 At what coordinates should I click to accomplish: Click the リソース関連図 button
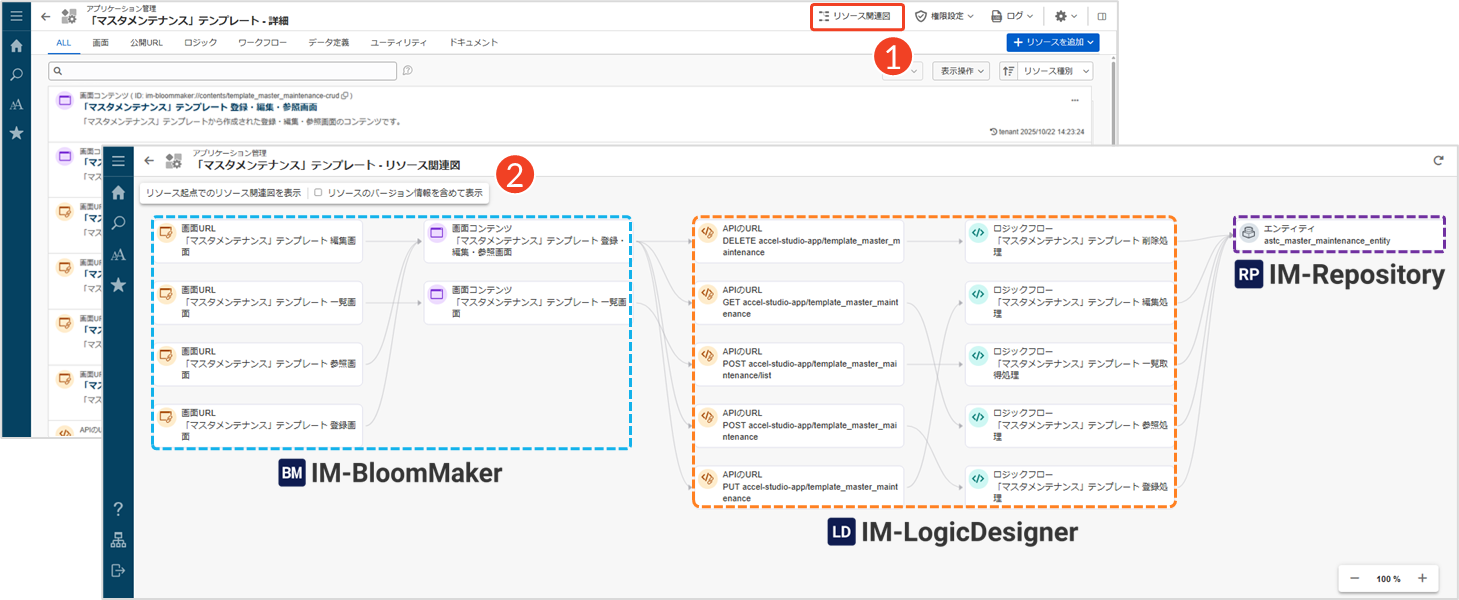pyautogui.click(x=856, y=16)
